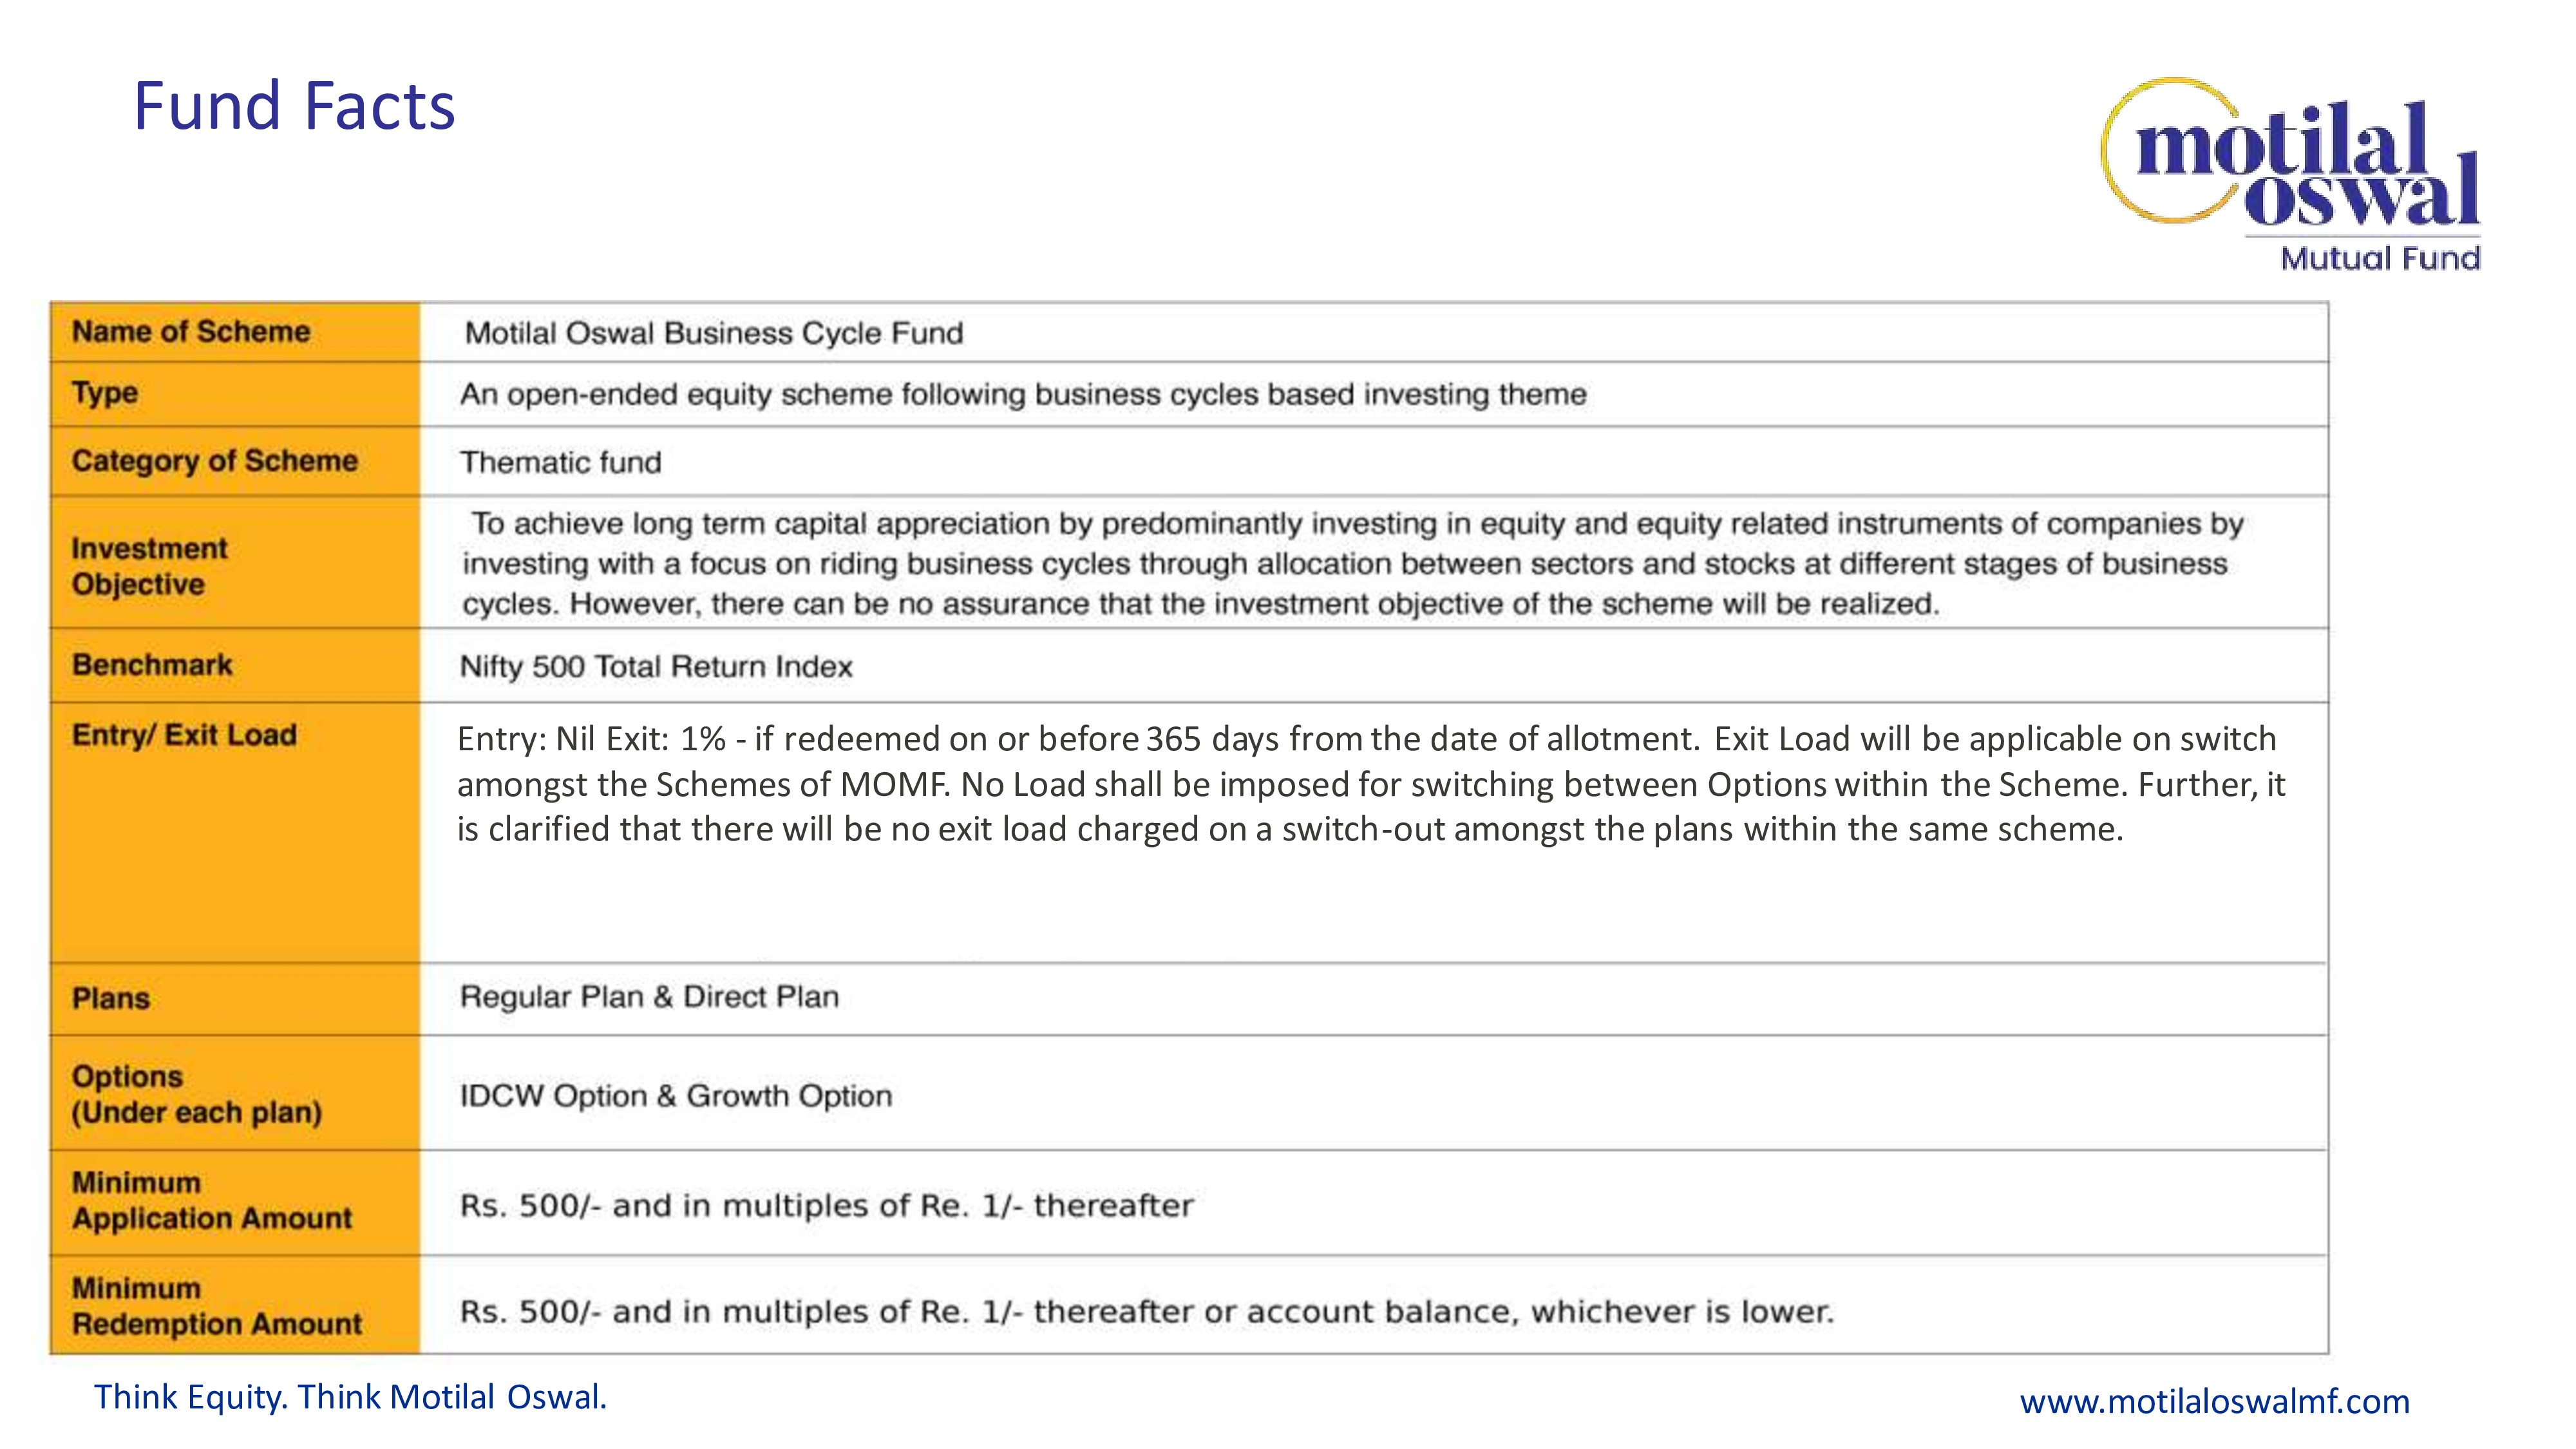Select the Minimum Application Amount label
Image resolution: width=2576 pixels, height=1449 pixels.
211,1201
